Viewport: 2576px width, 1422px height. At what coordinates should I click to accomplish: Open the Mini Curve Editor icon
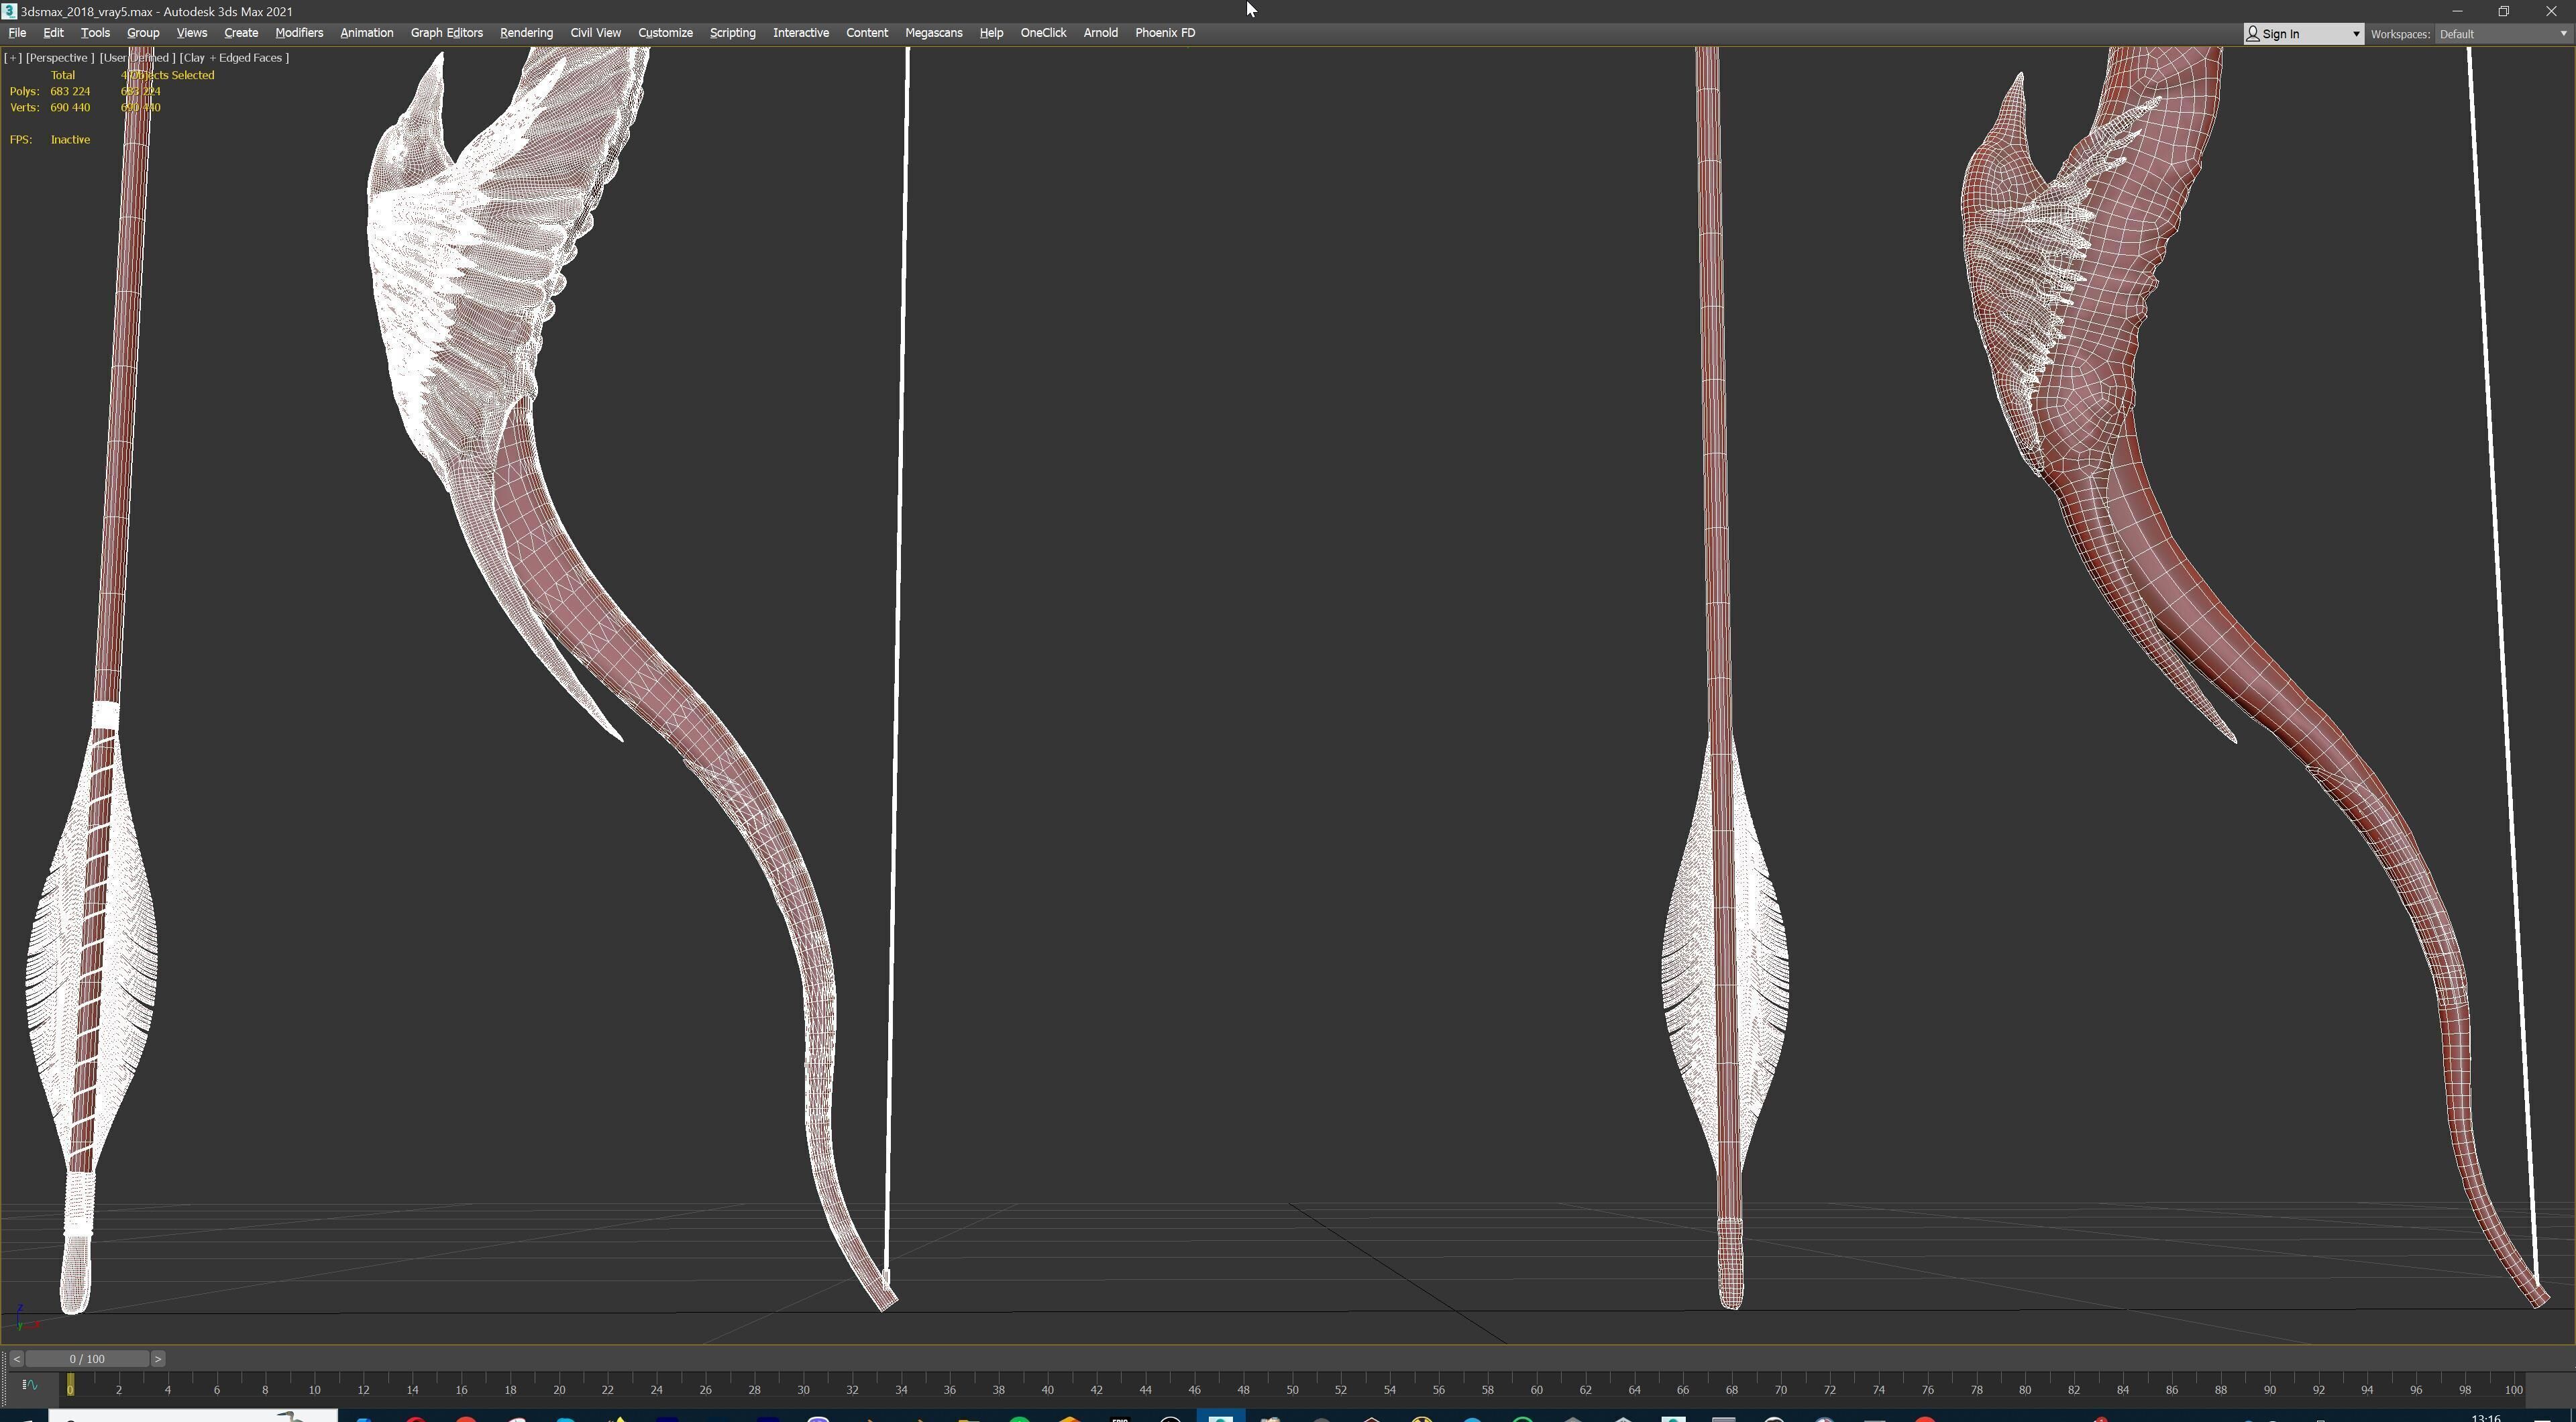(x=29, y=1385)
